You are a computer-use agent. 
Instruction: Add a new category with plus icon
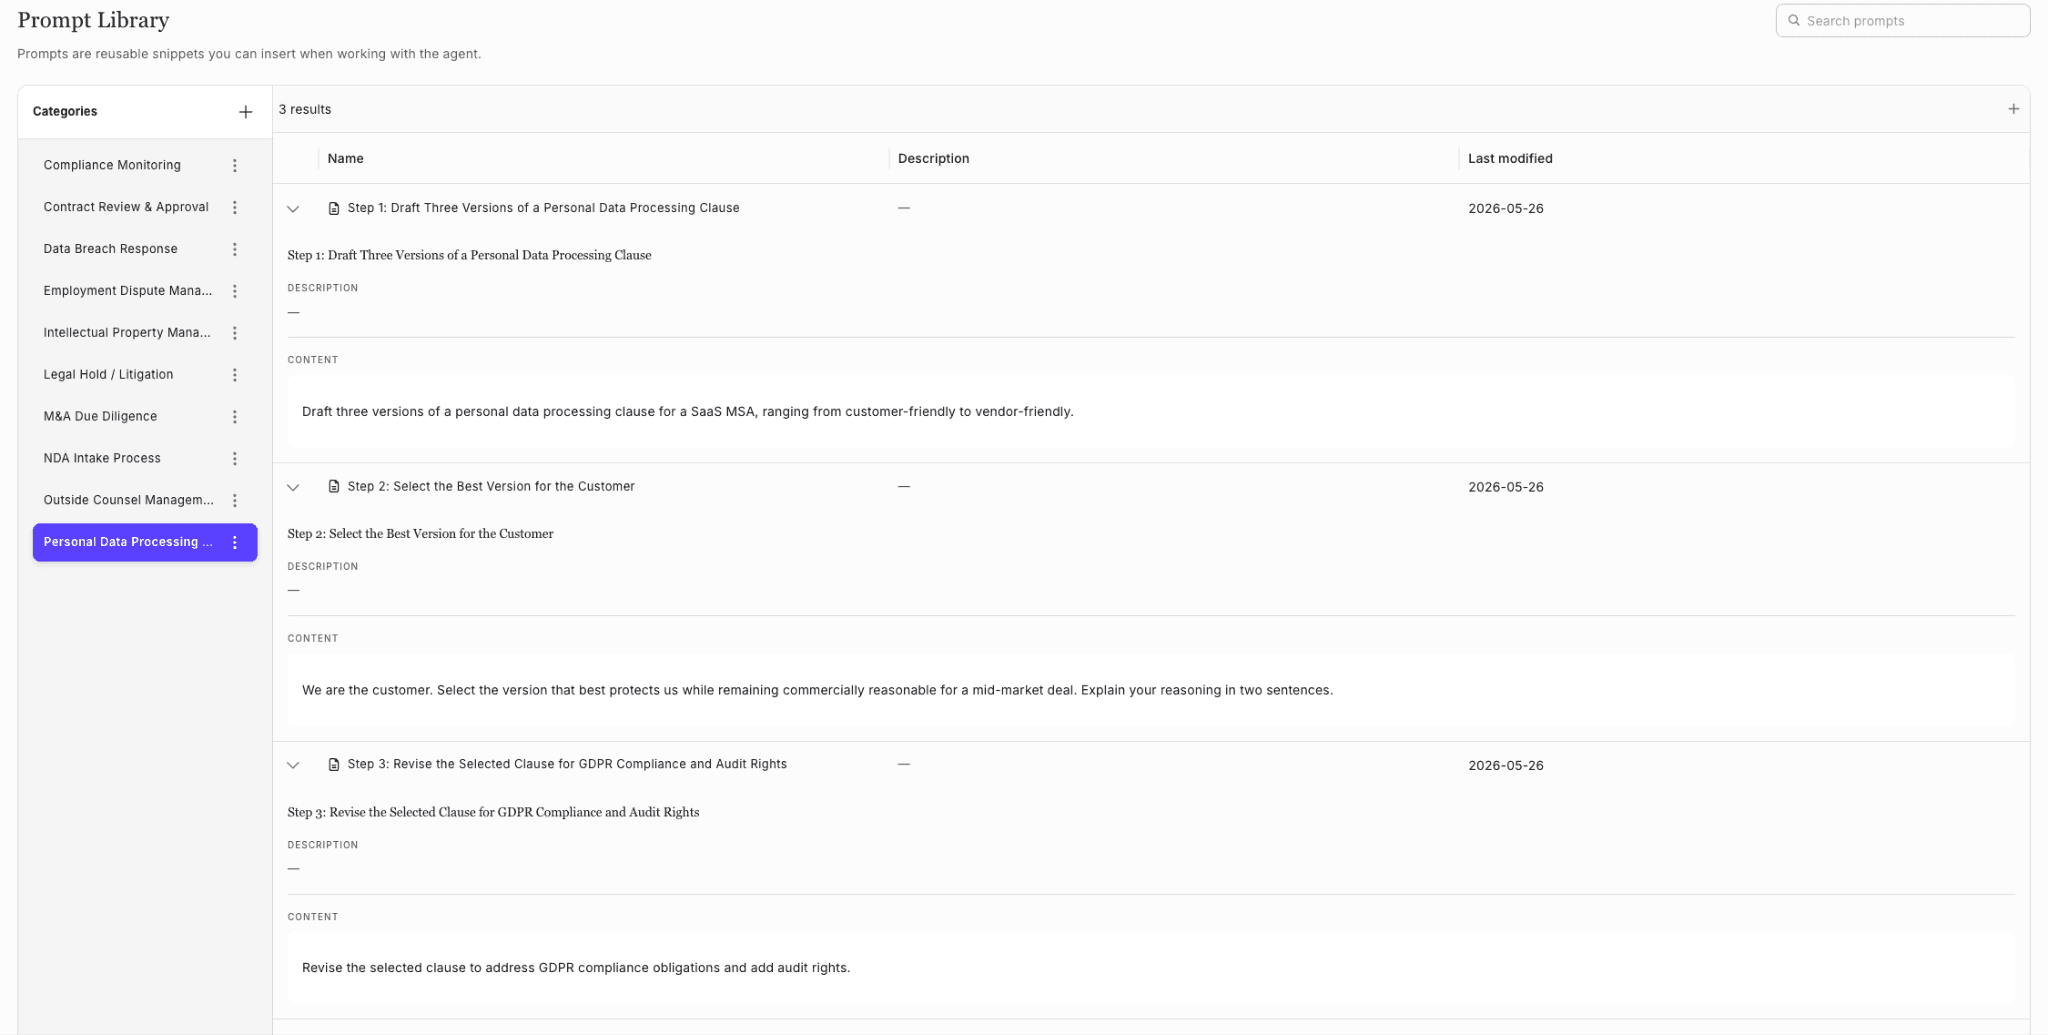coord(245,112)
